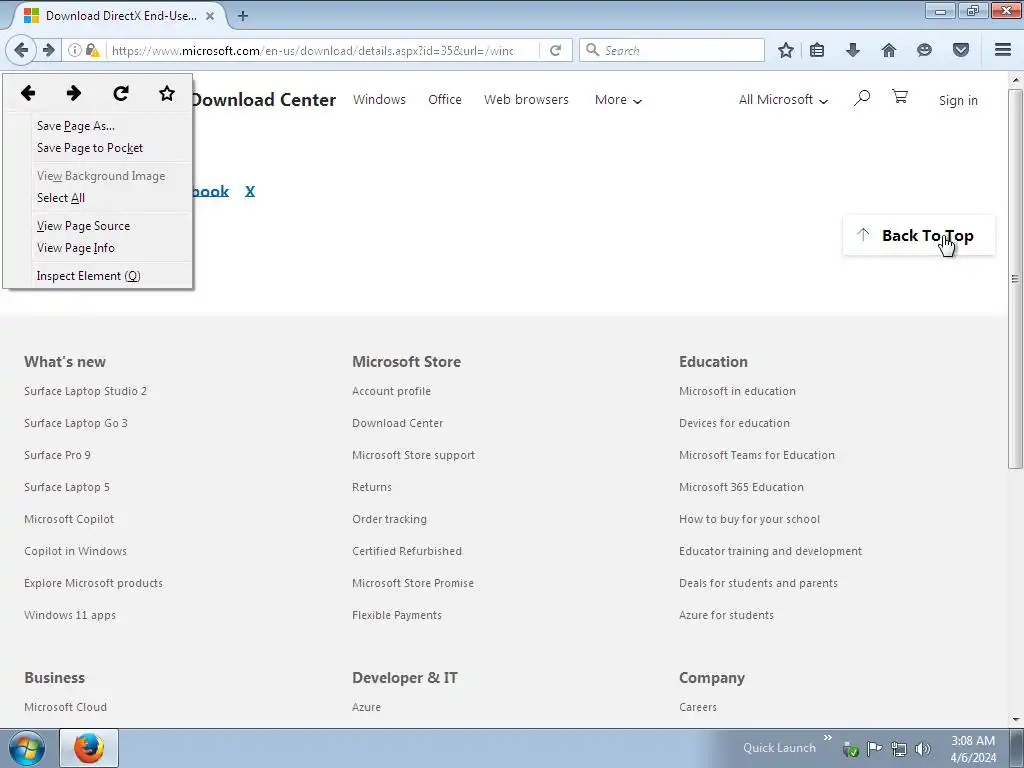Click the Download Center heading link
Image resolution: width=1024 pixels, height=768 pixels.
tap(264, 100)
